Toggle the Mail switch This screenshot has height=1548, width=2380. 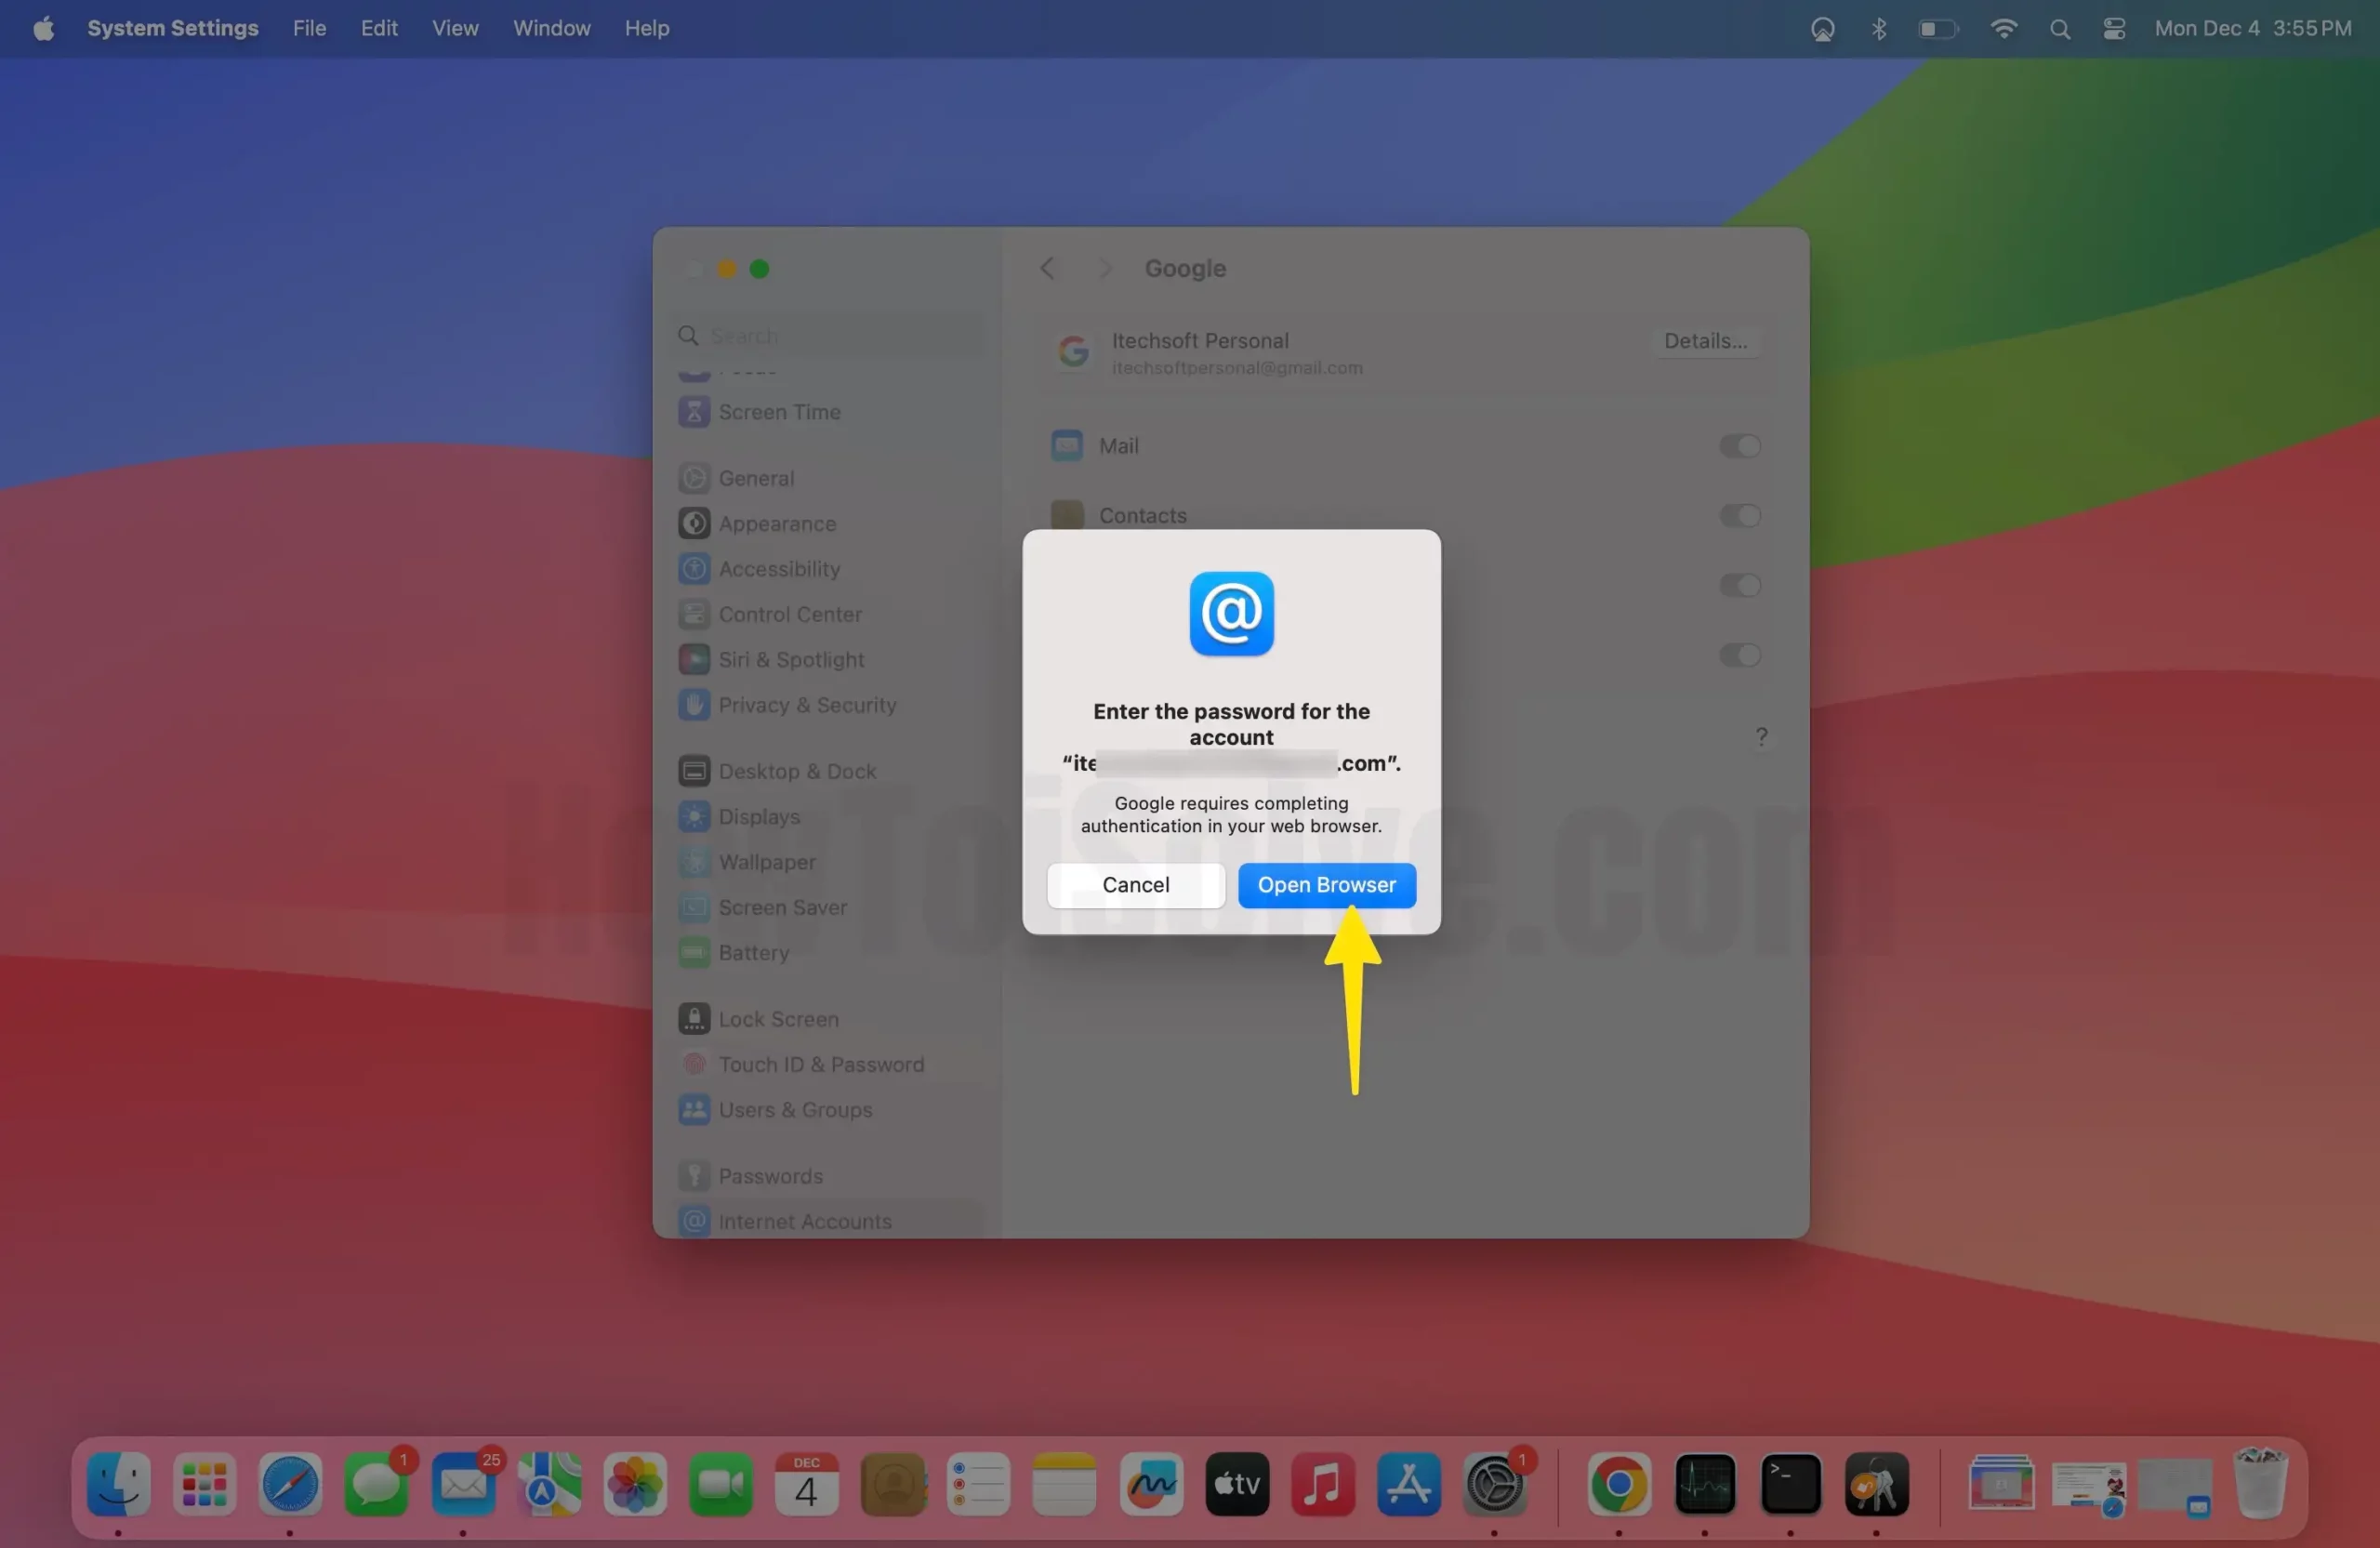click(1739, 446)
